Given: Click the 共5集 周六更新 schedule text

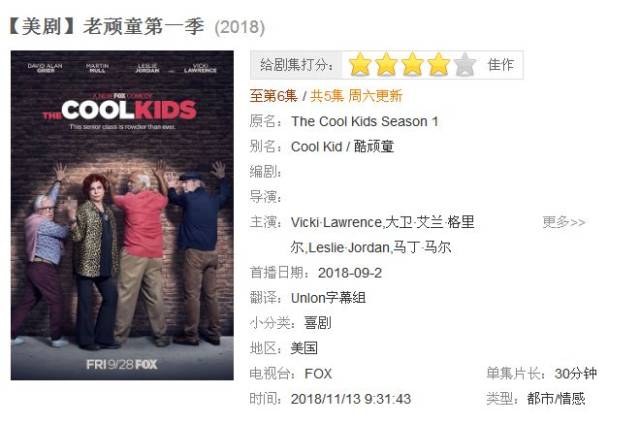Looking at the screenshot, I should coord(356,96).
